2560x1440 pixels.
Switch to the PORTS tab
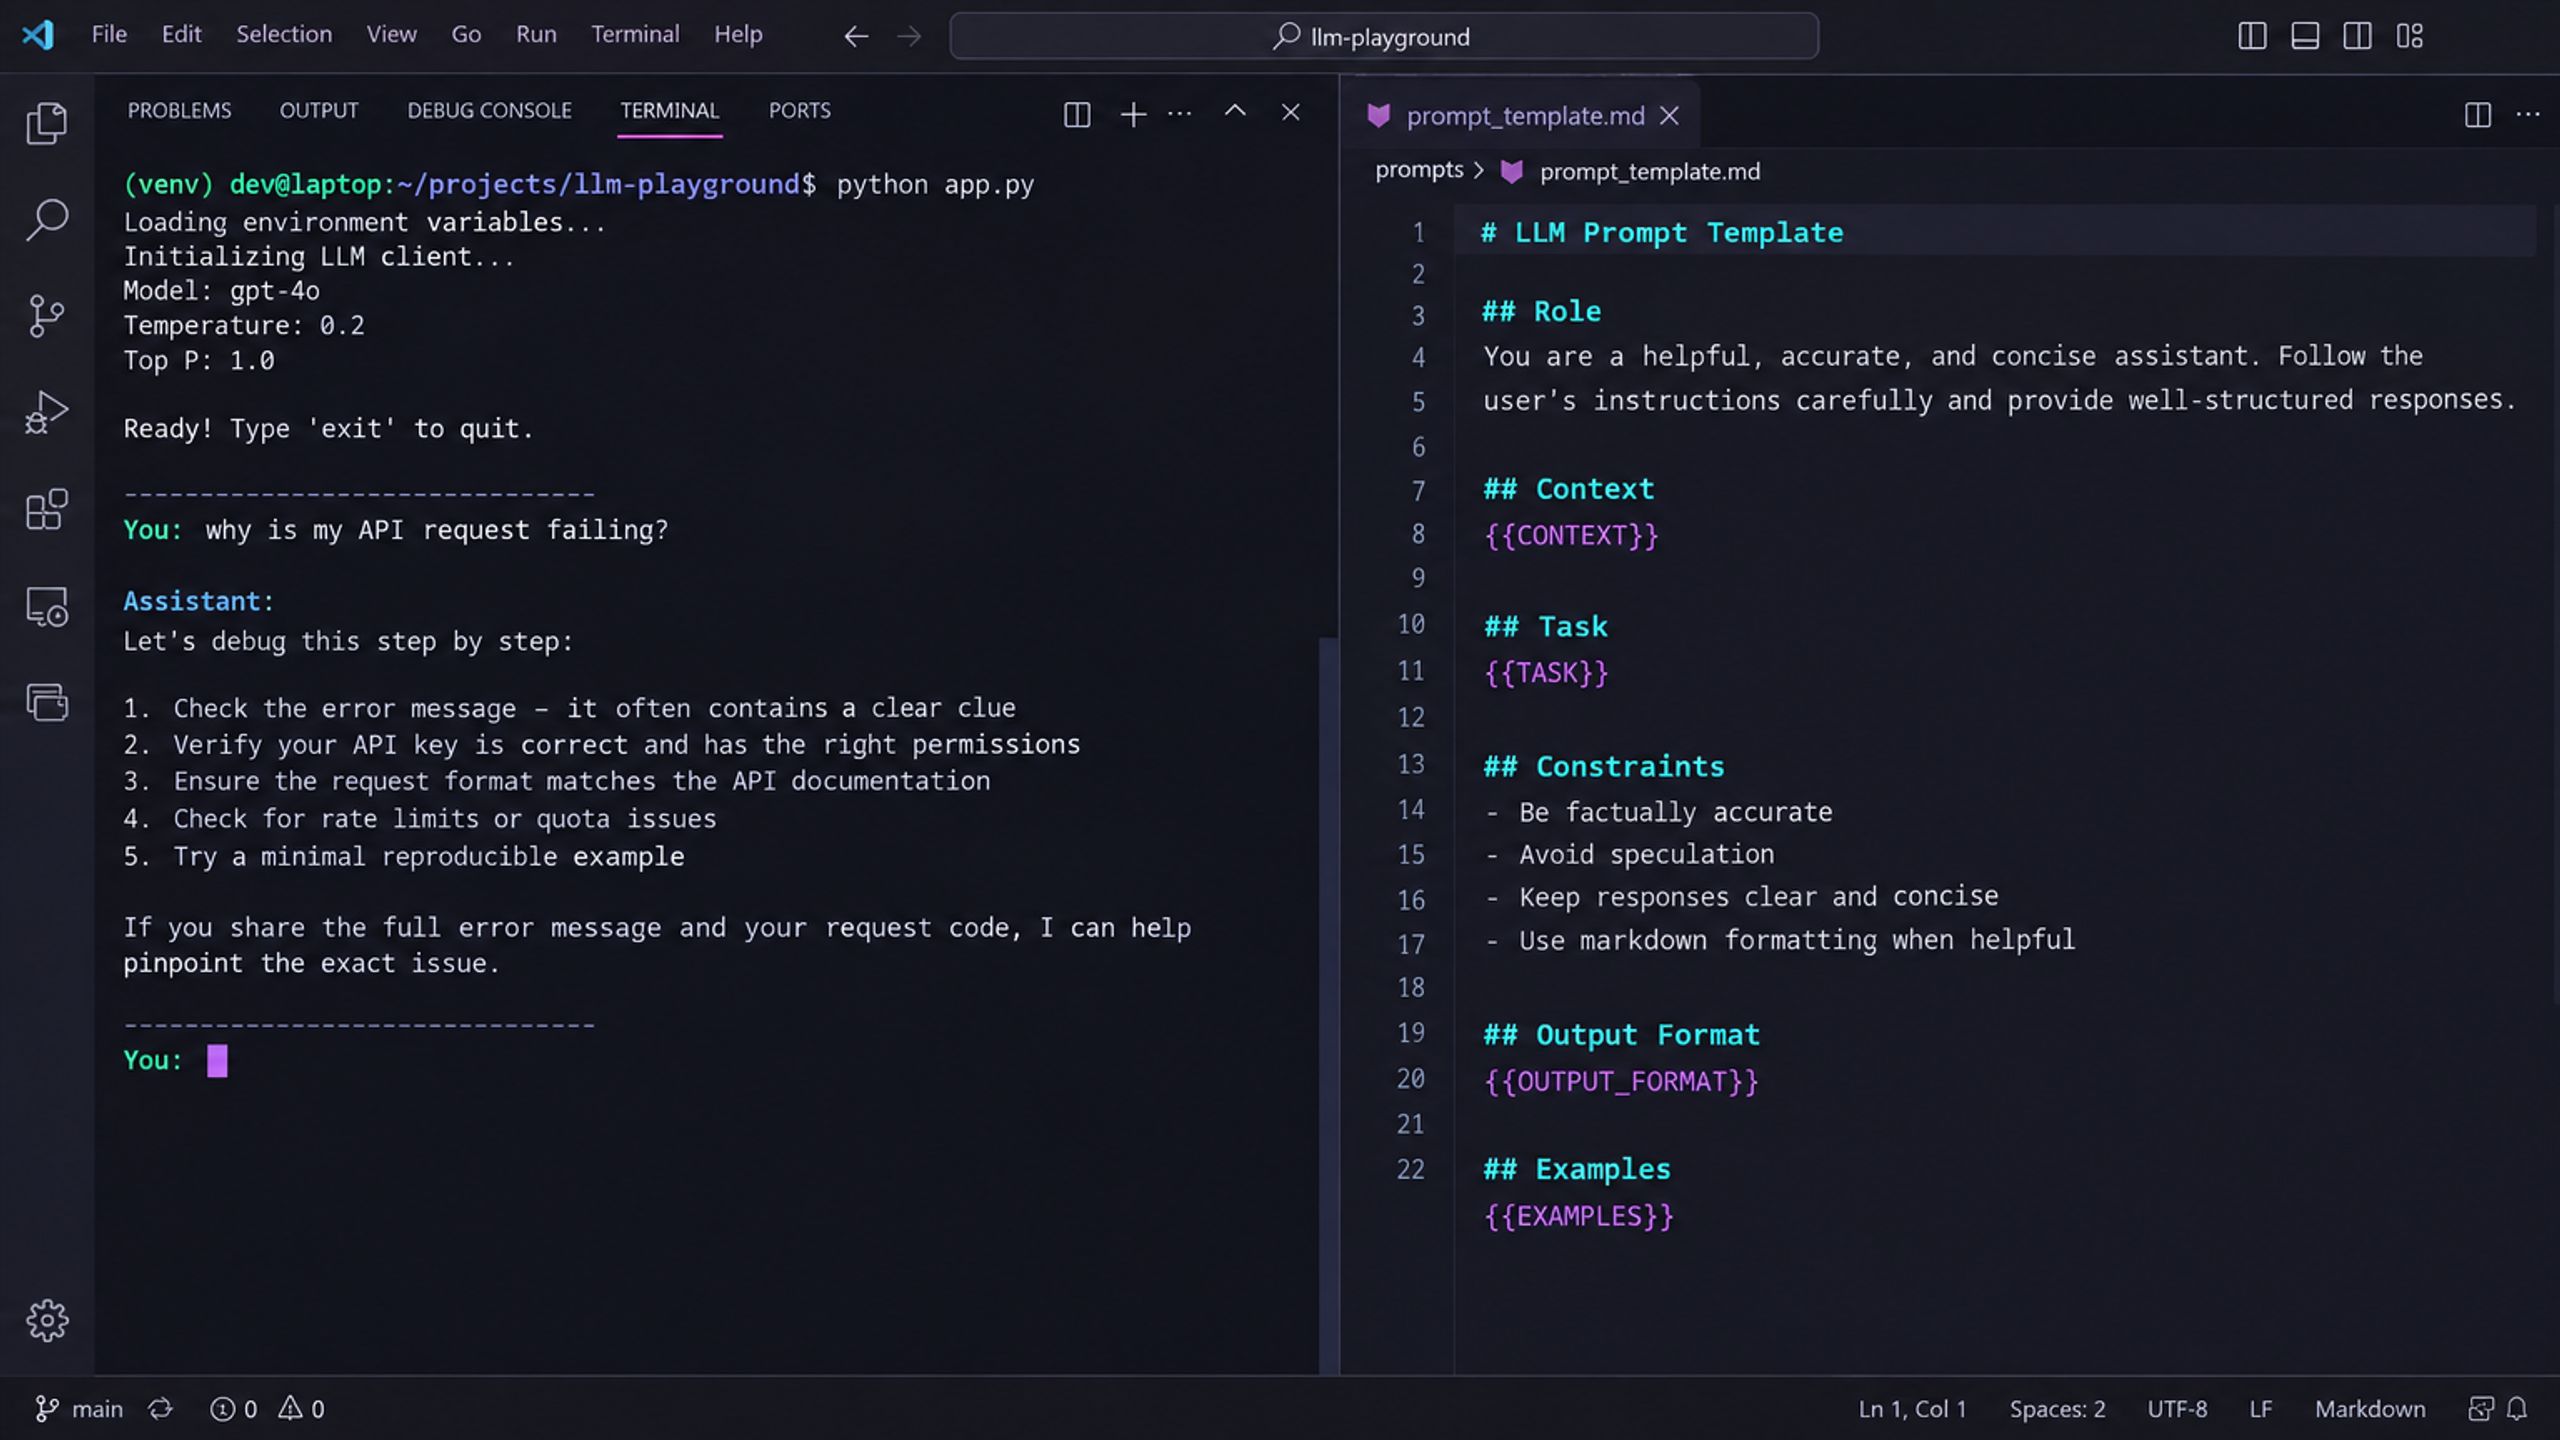click(799, 111)
